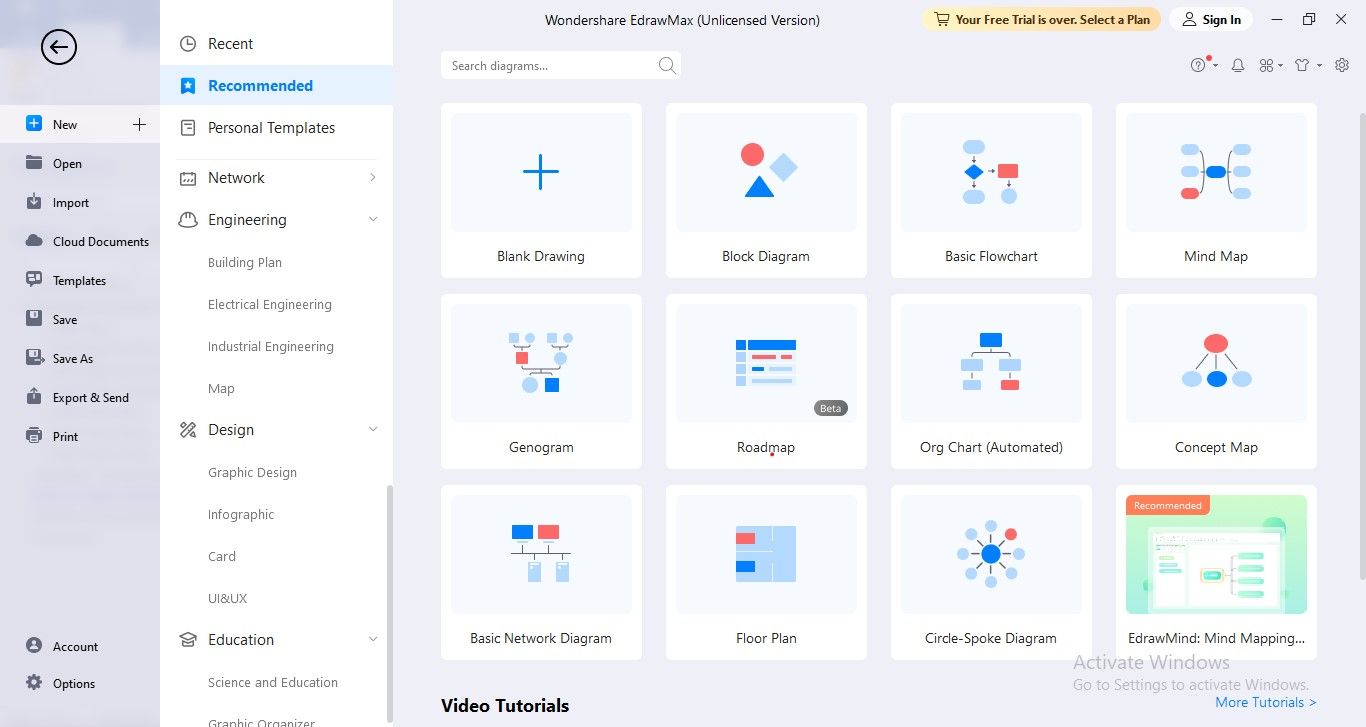The image size is (1366, 727).
Task: Click the blue New plus icon
Action: 34,124
